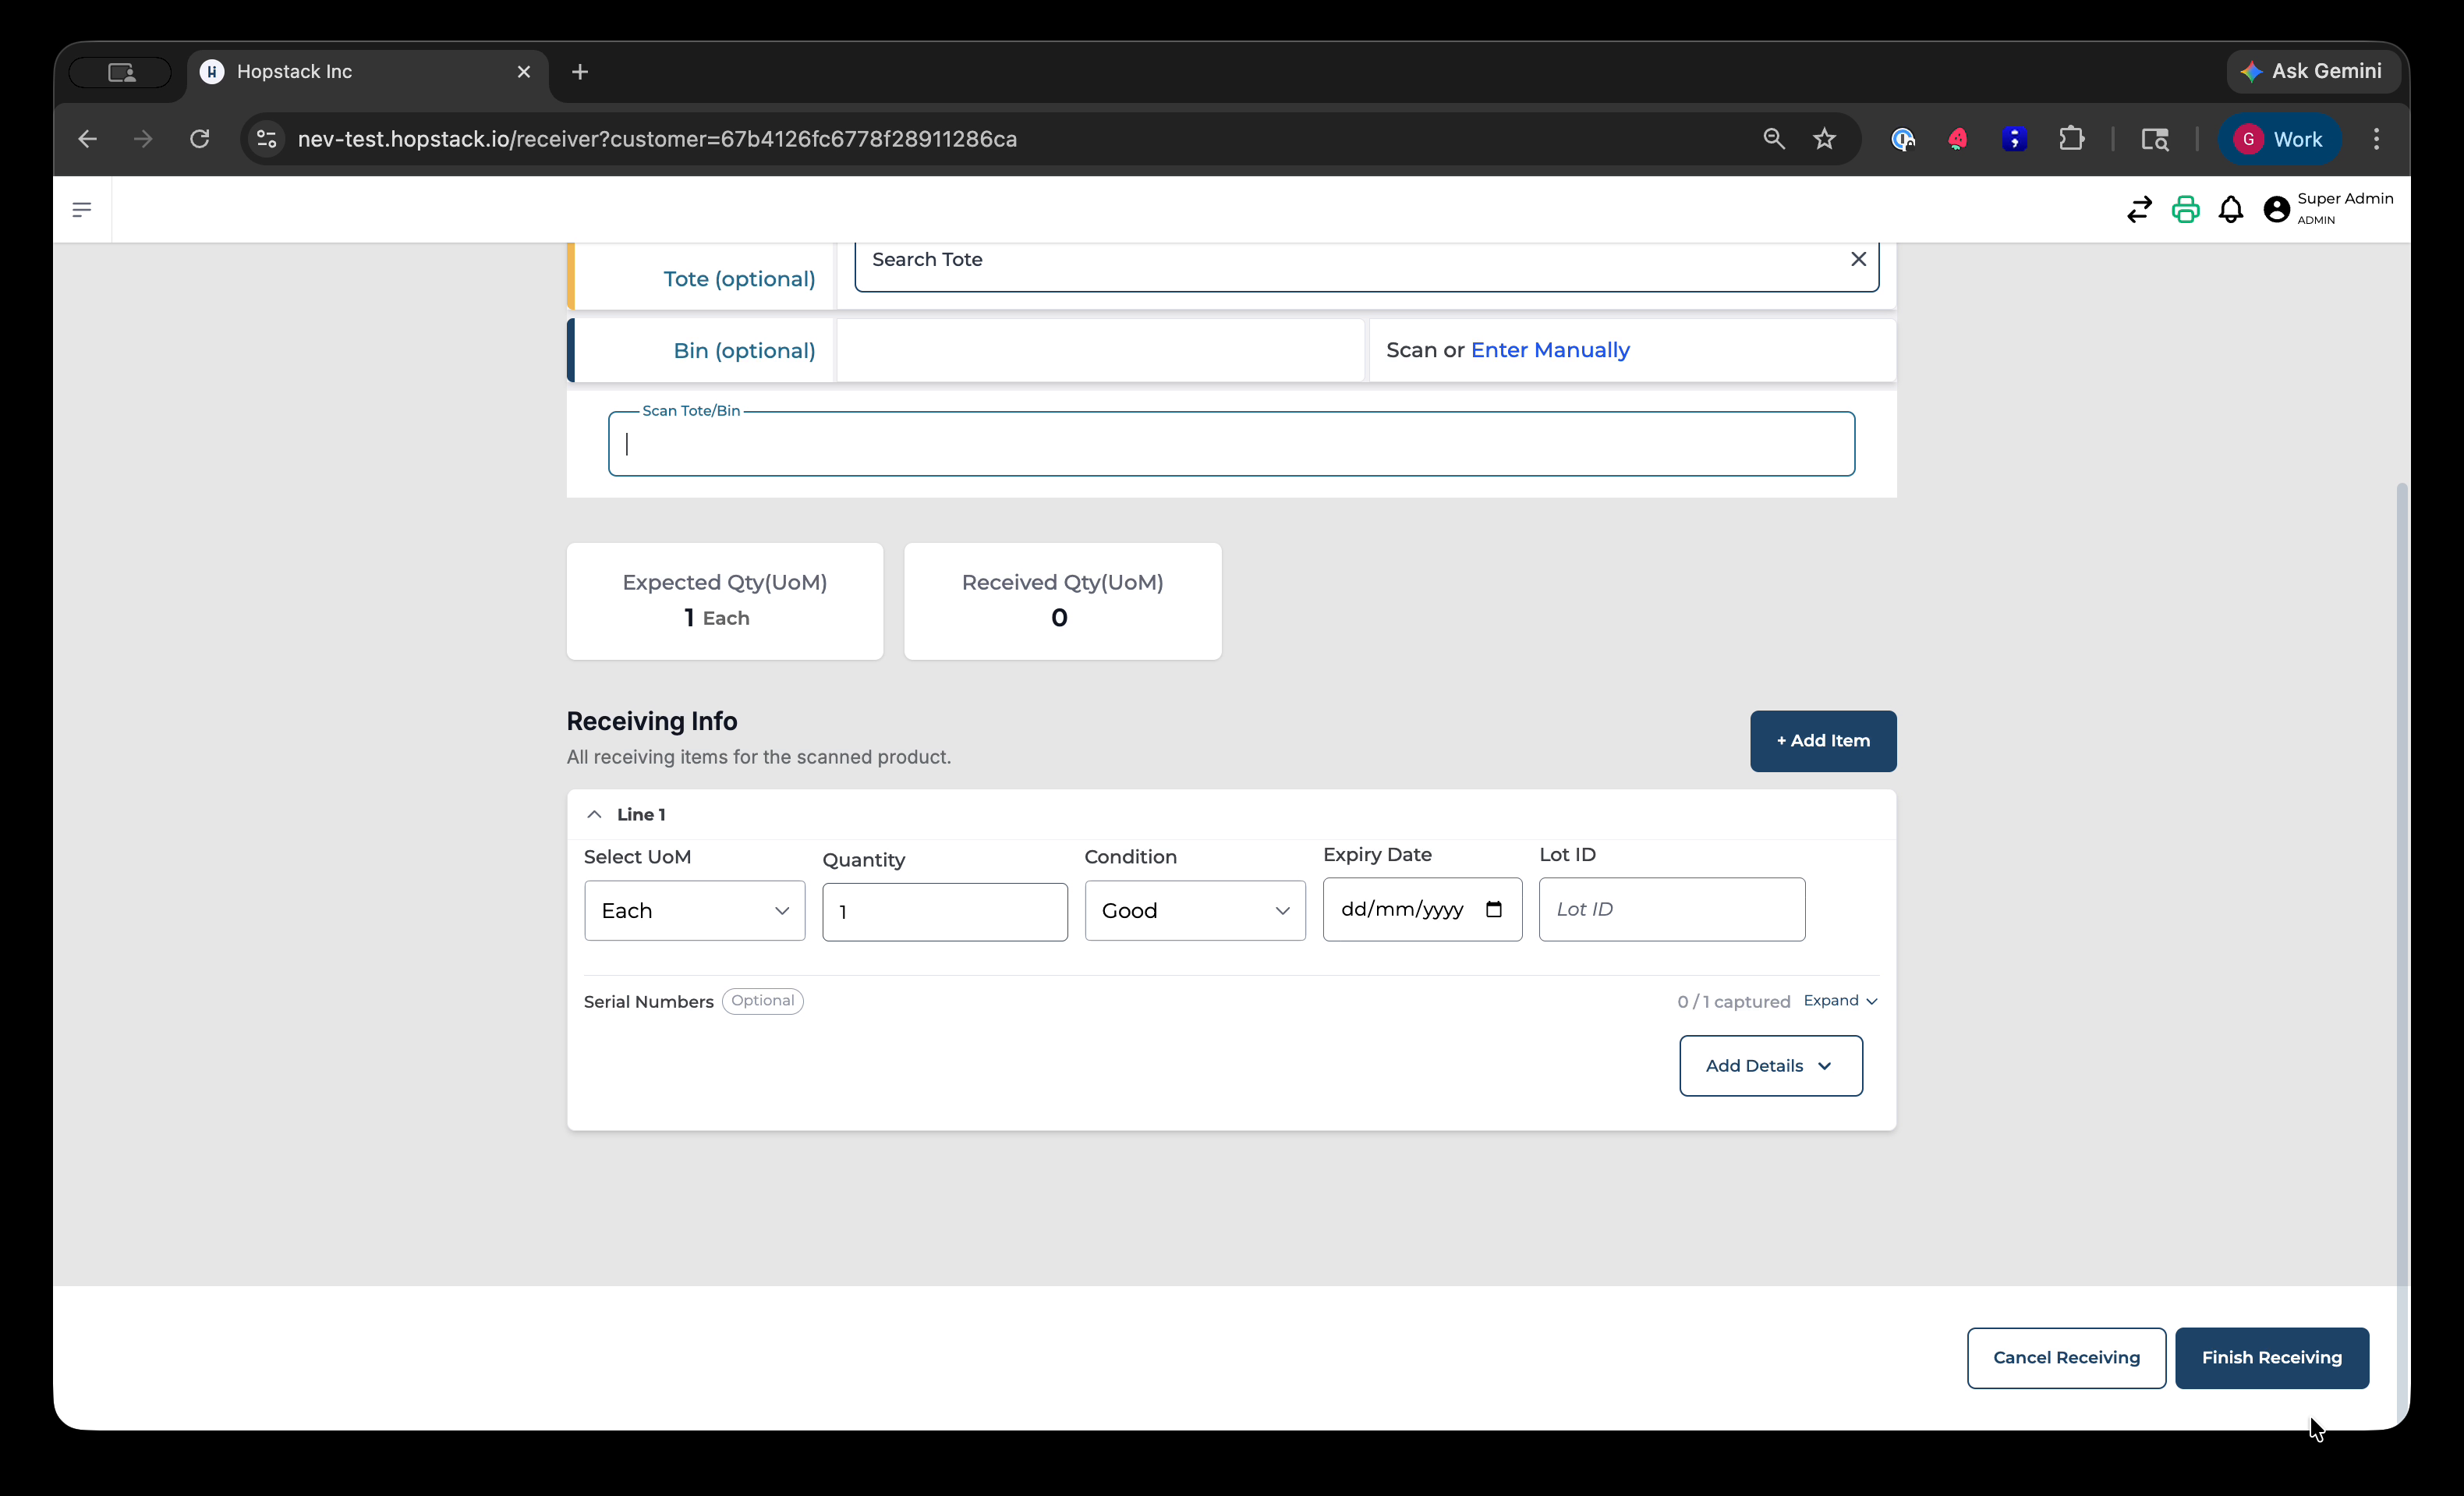2464x1496 pixels.
Task: Open Chrome three-dot menu
Action: click(2376, 139)
